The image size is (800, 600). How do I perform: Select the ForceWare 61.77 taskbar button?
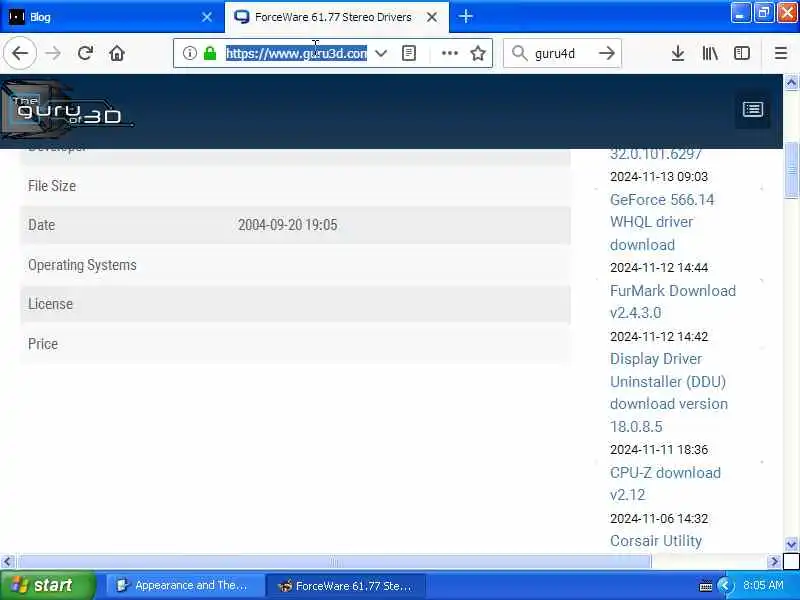tap(346, 585)
